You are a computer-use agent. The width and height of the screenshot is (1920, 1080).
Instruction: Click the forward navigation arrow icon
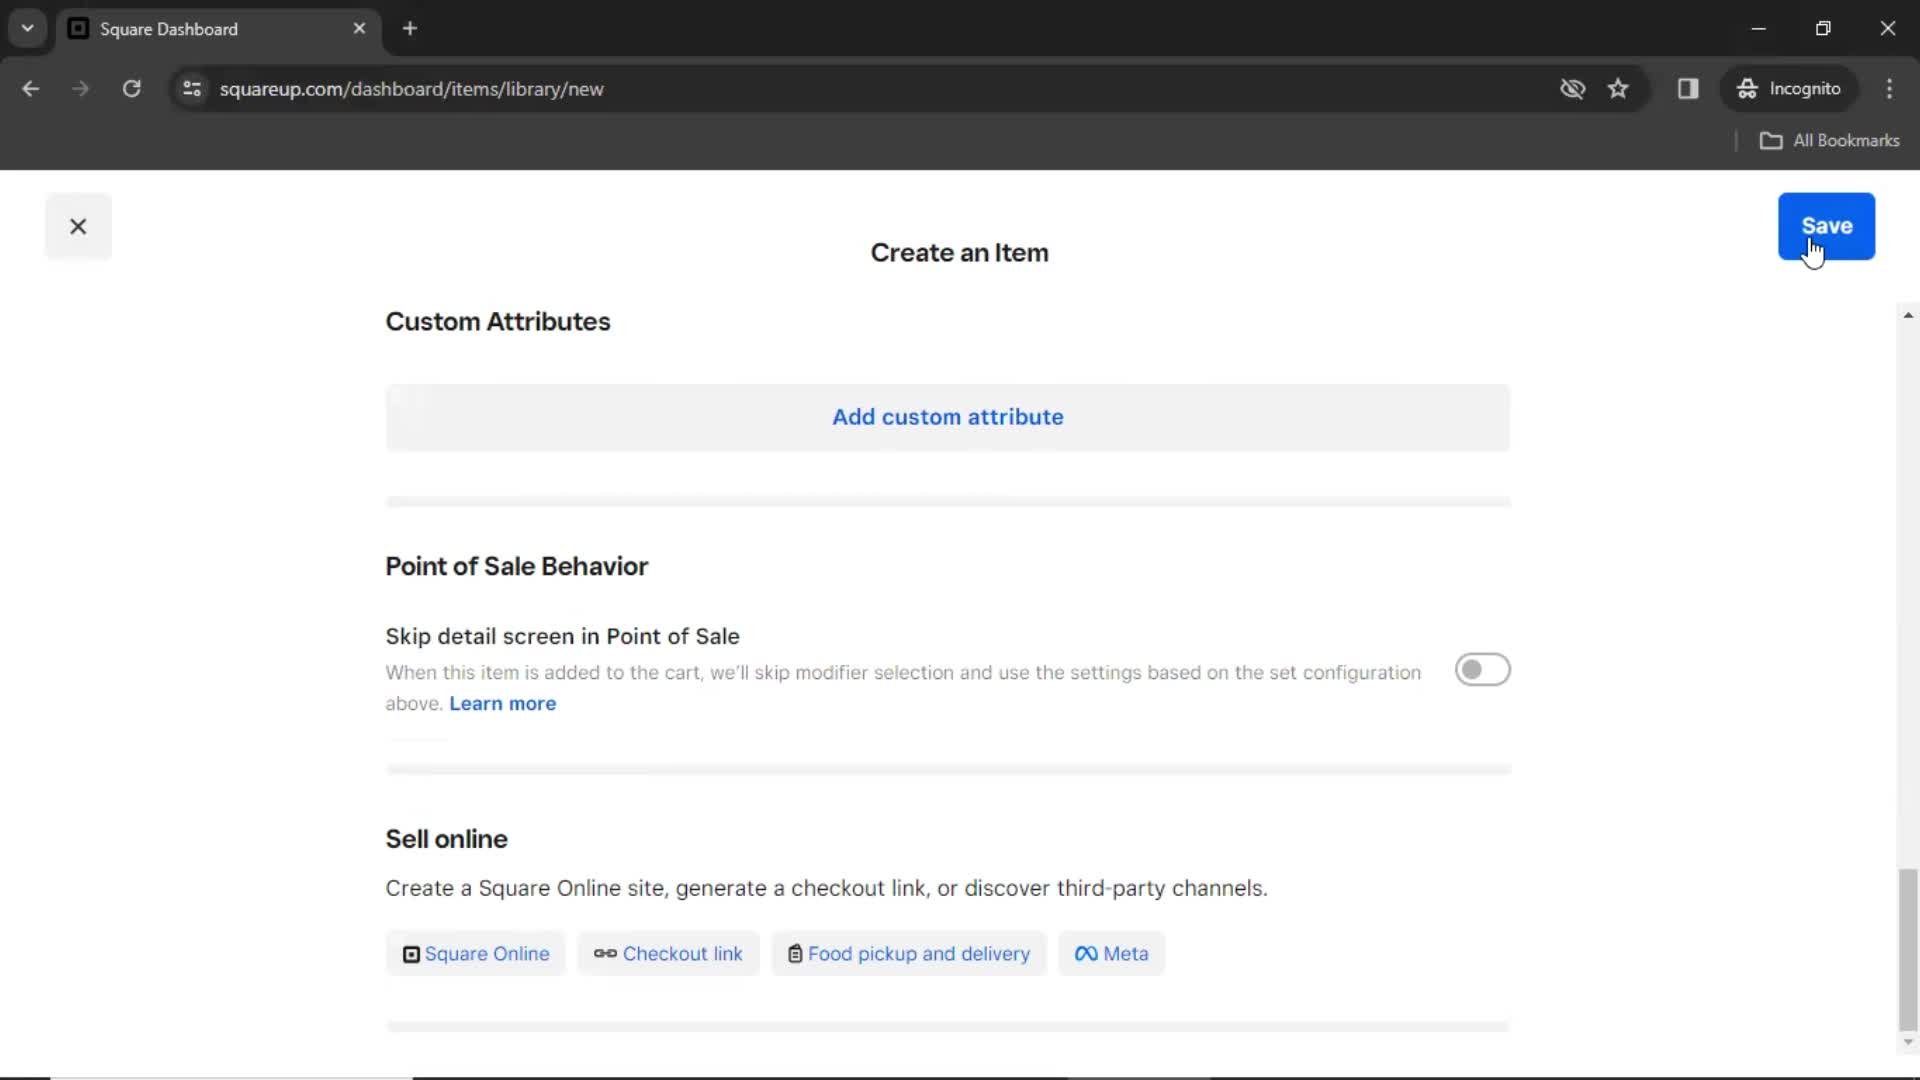click(x=79, y=88)
